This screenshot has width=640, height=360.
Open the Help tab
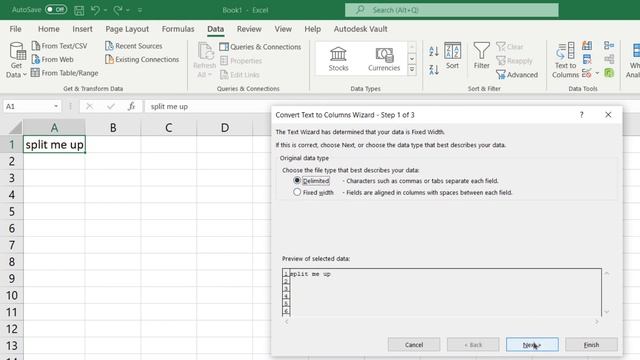point(312,29)
